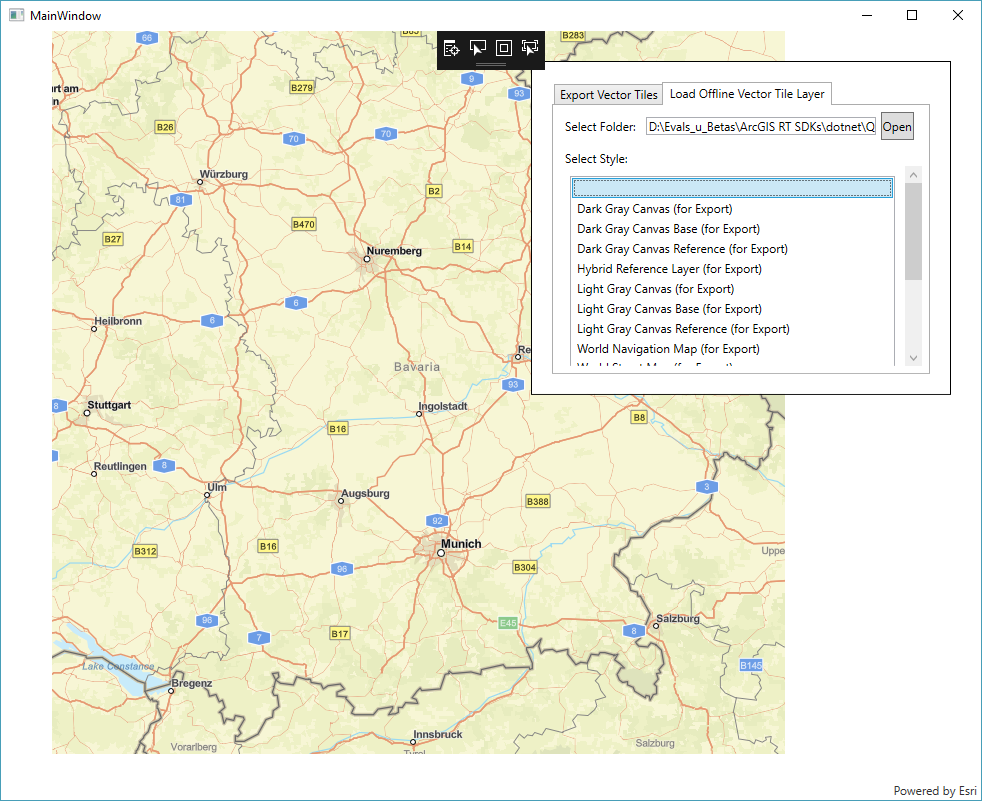Click the Innsbruck label on the map
Screen dimensions: 982x801
[x=437, y=734]
